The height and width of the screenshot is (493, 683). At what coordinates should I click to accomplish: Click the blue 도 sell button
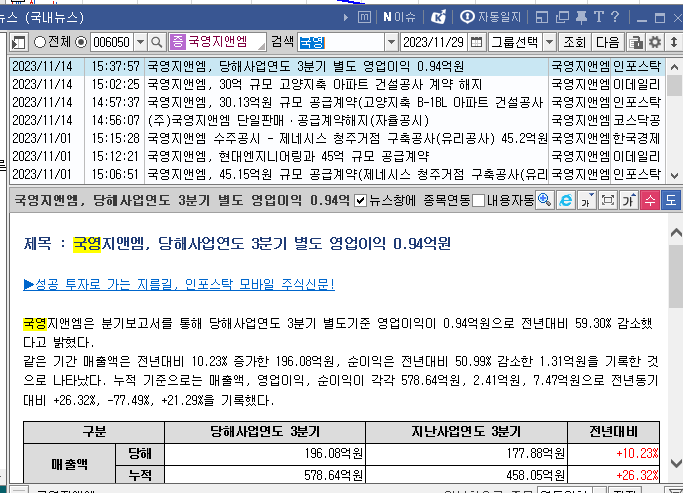(671, 200)
